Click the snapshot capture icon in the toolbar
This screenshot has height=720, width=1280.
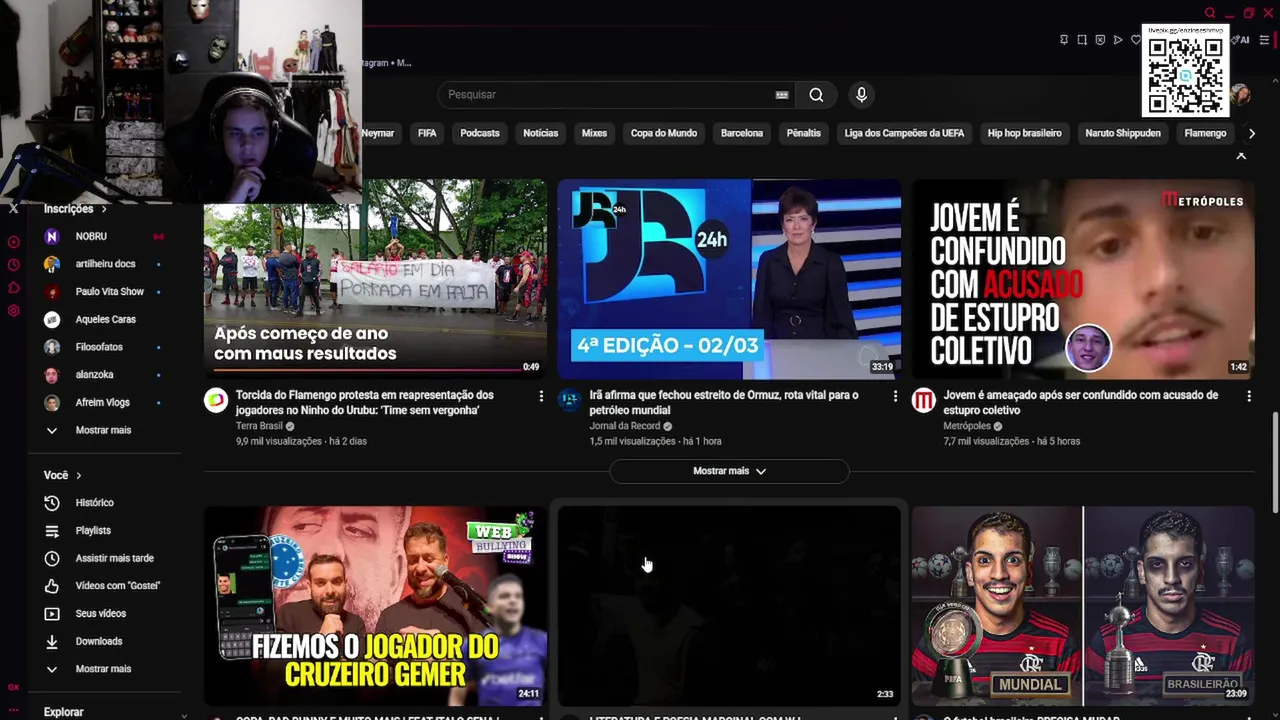pyautogui.click(x=1082, y=40)
